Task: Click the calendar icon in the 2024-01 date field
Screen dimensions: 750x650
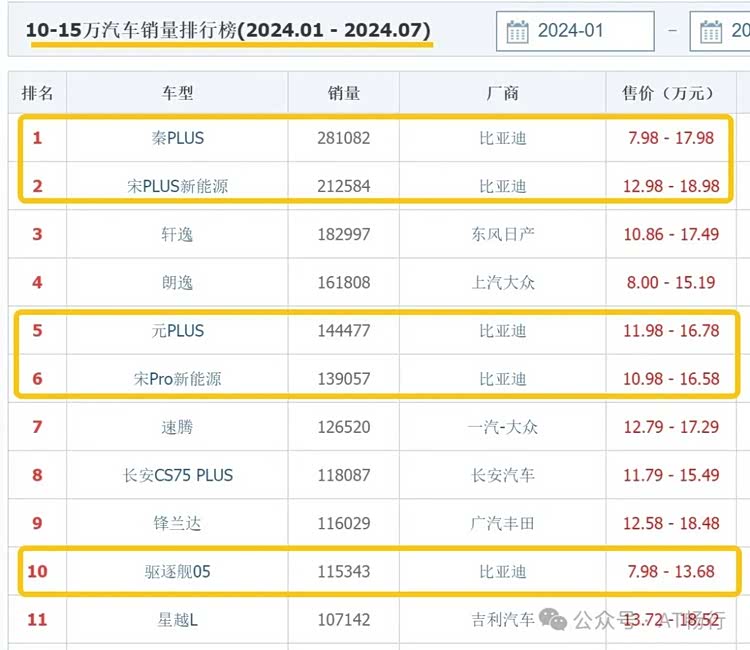Action: [x=517, y=31]
